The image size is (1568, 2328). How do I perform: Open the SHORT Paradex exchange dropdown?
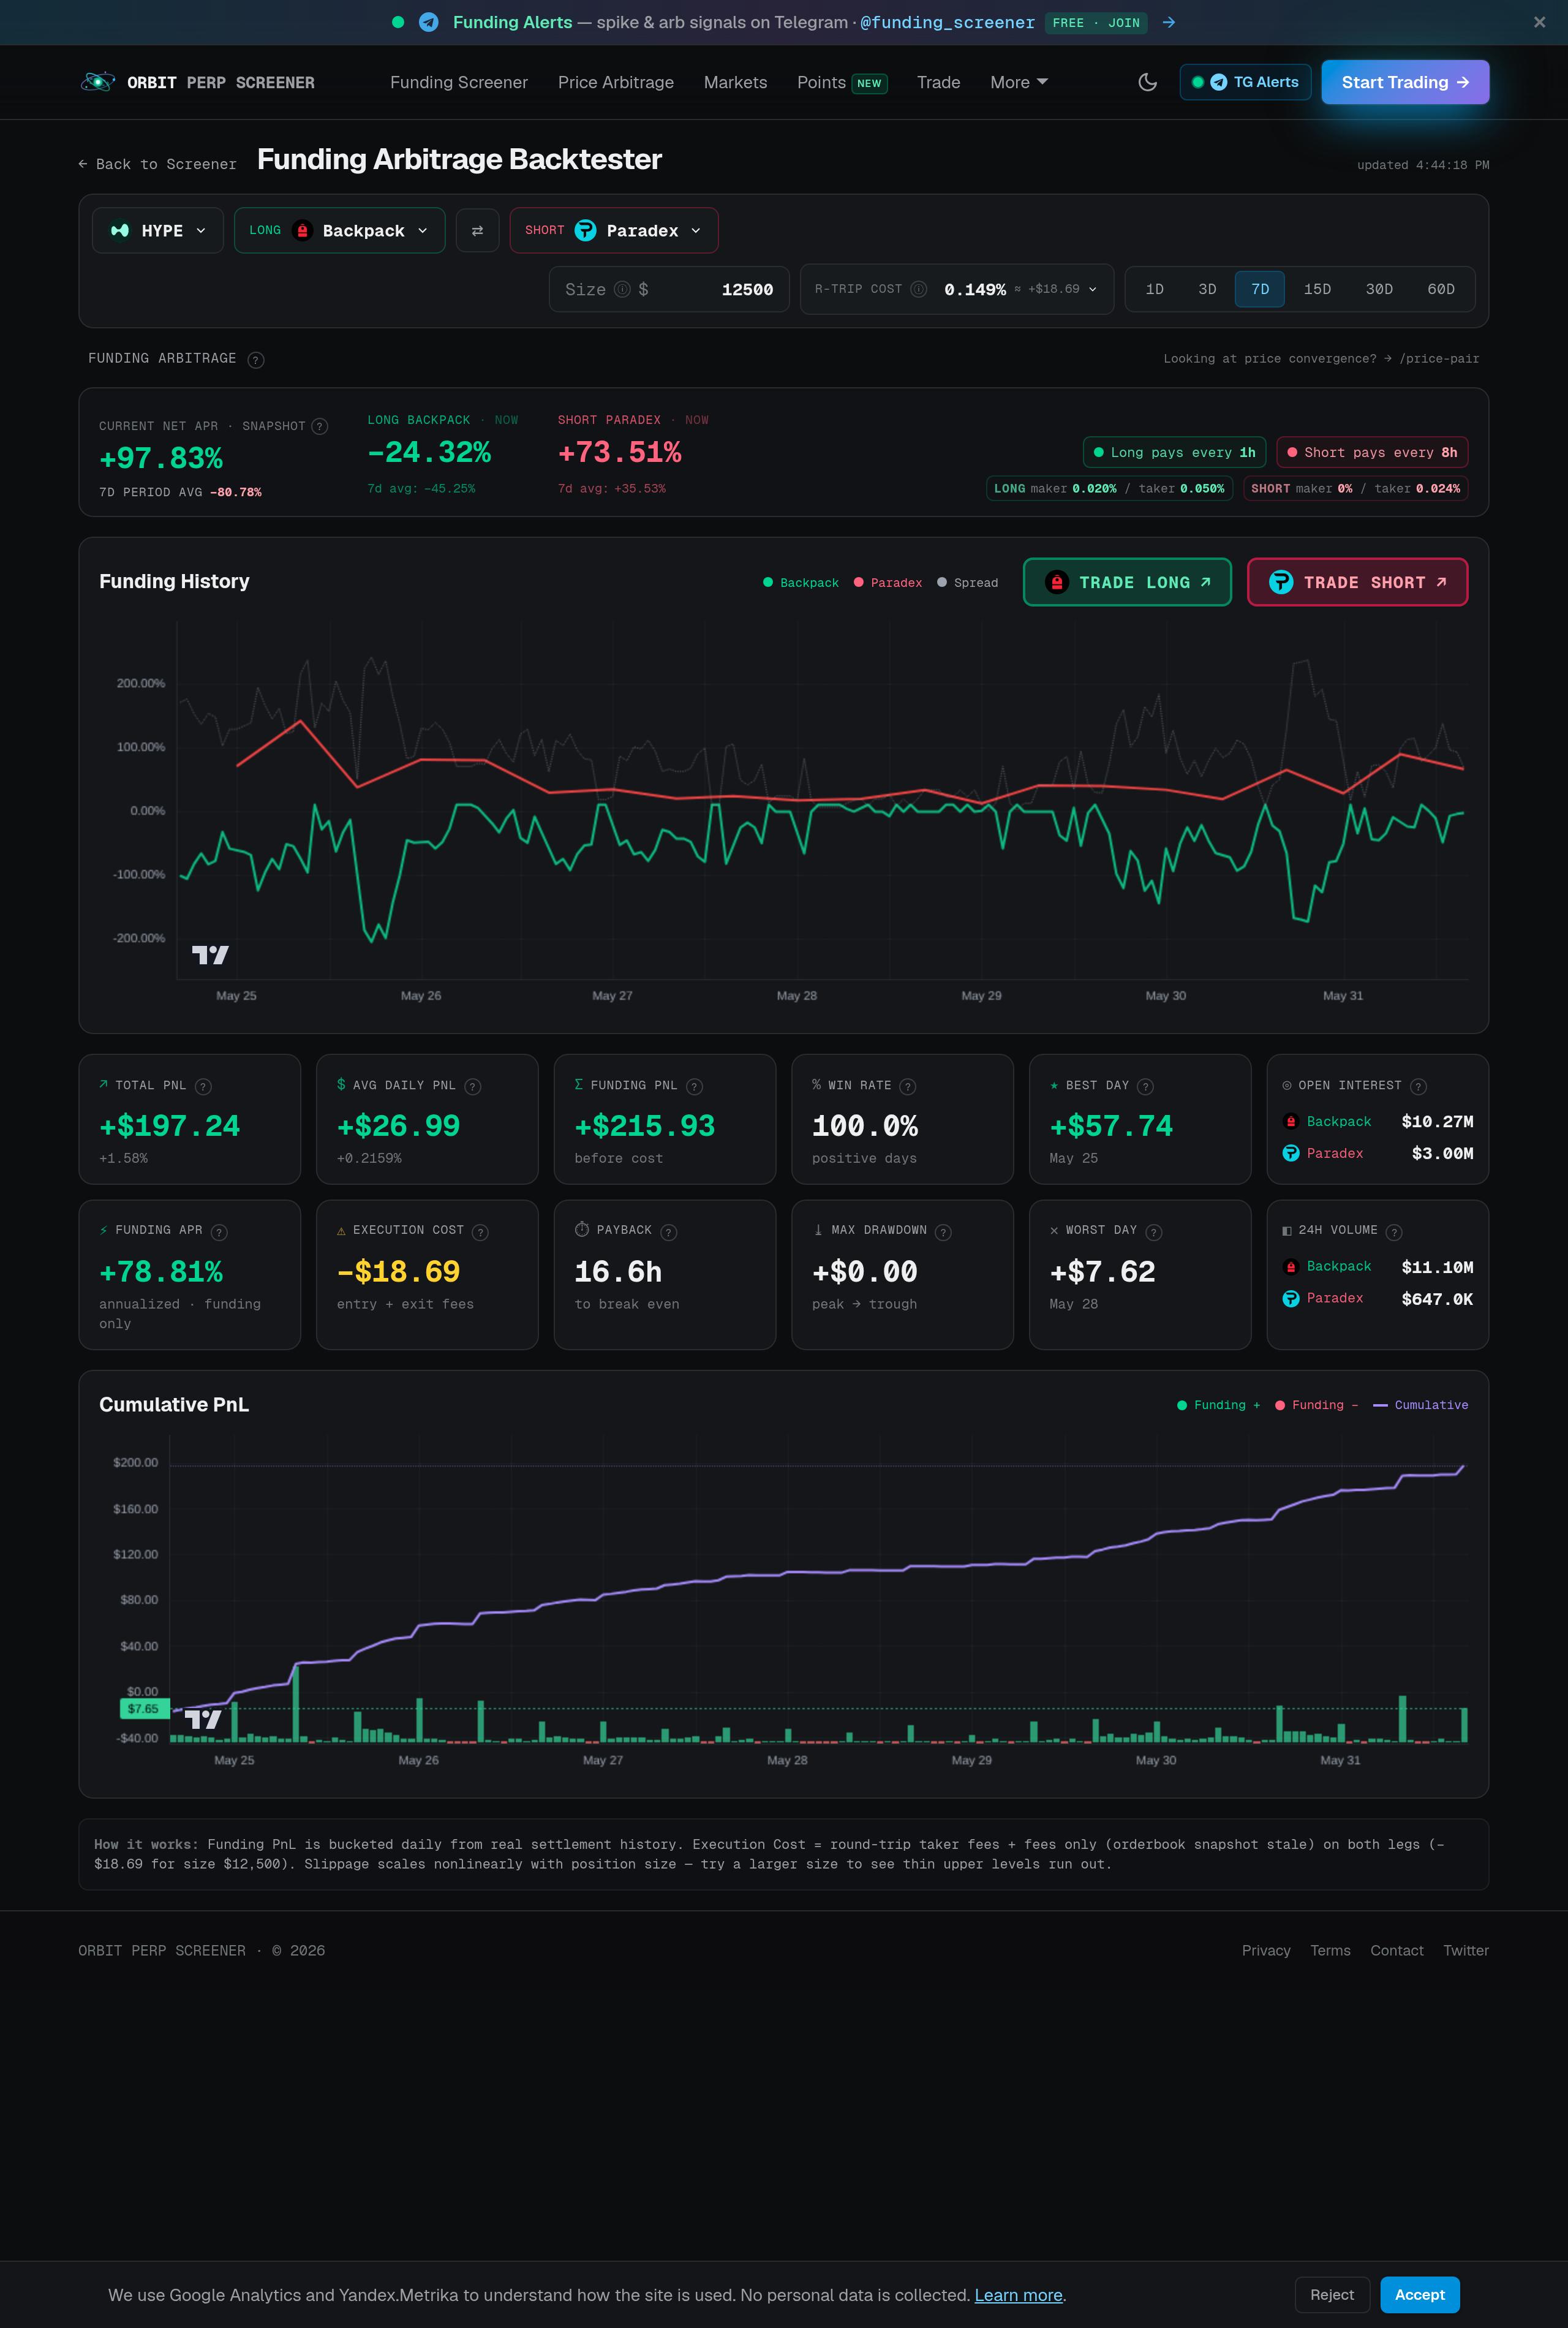[x=613, y=230]
